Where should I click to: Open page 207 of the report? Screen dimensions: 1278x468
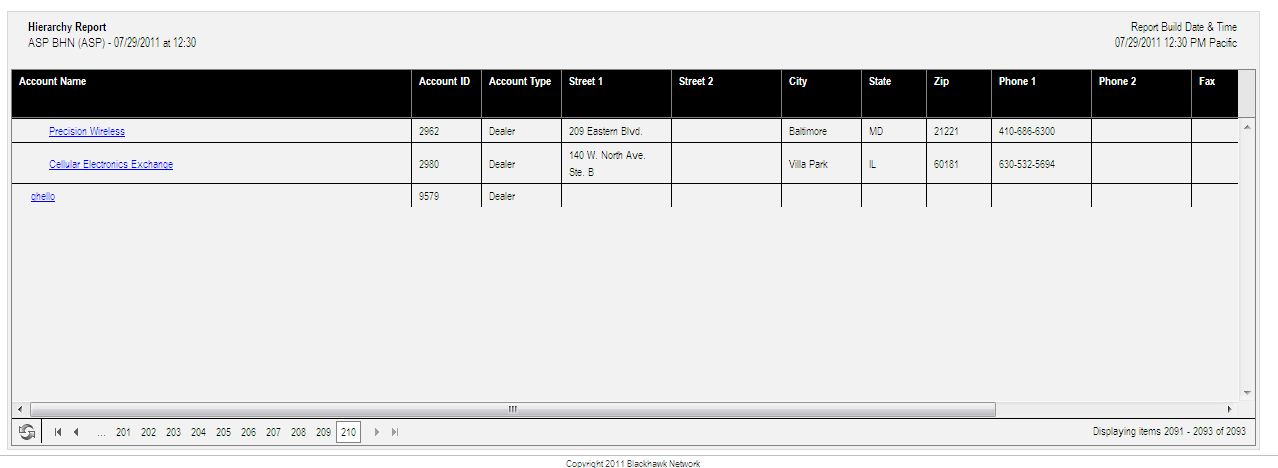273,433
